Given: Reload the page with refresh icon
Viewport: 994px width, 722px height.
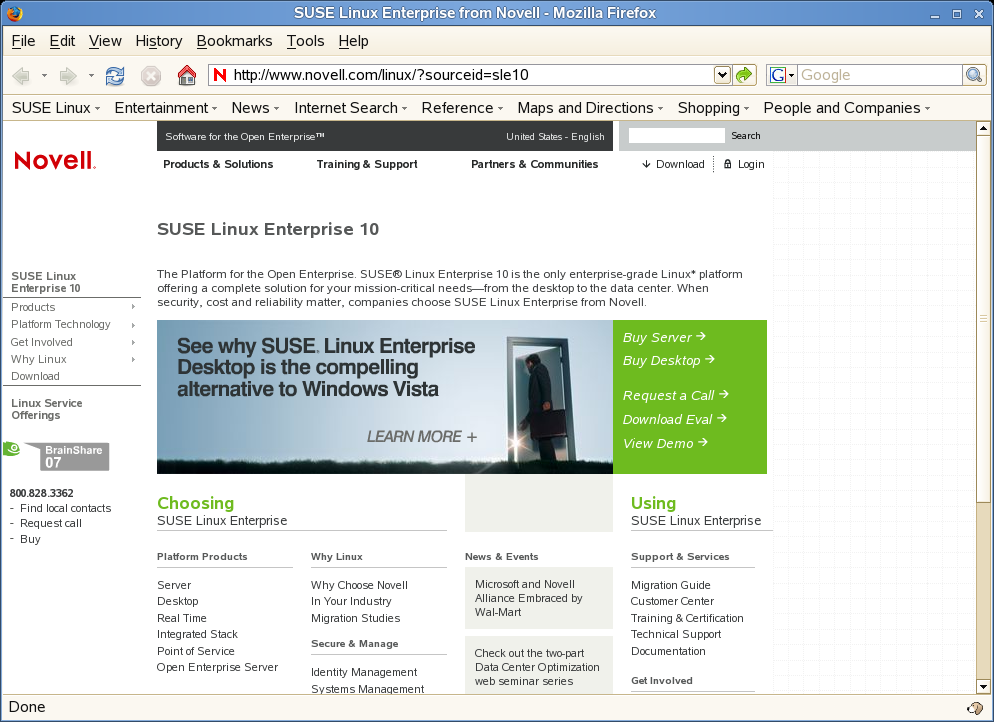Looking at the screenshot, I should [x=115, y=76].
